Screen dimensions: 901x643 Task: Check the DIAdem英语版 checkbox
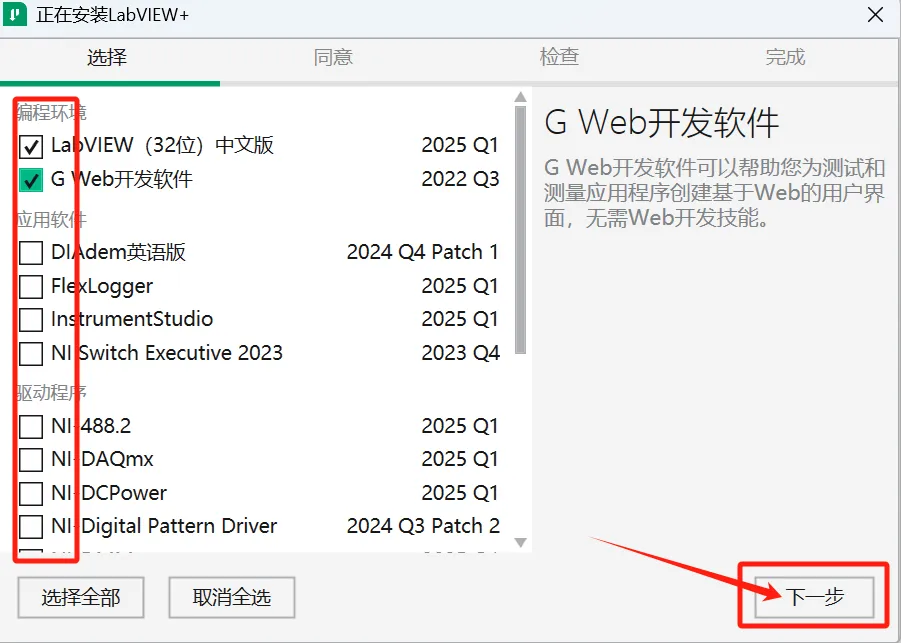click(31, 252)
